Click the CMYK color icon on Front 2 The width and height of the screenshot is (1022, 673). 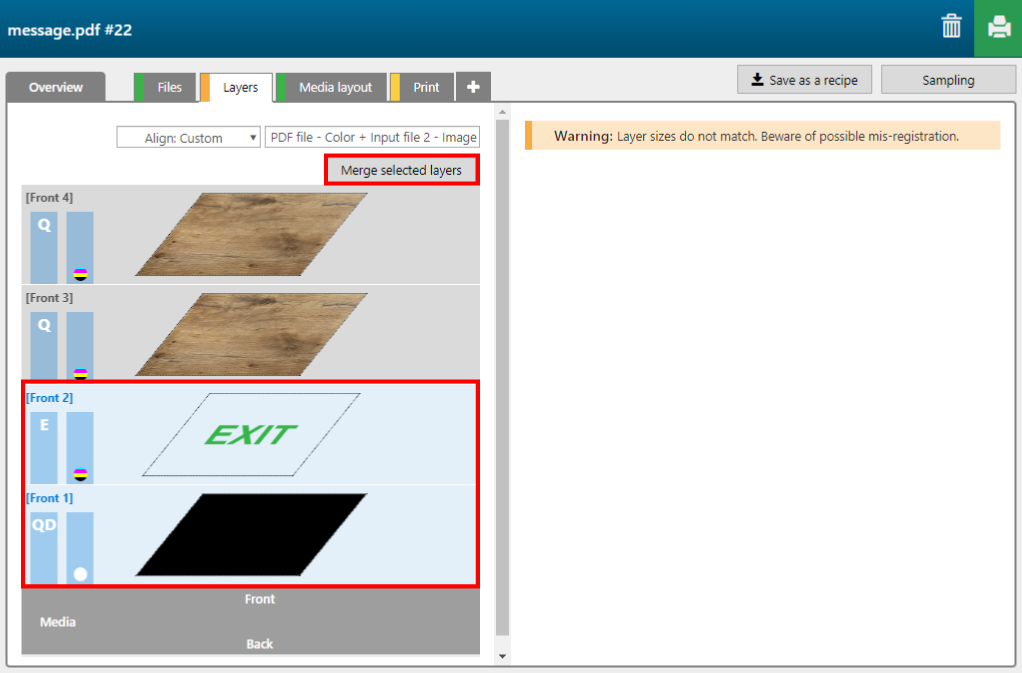(x=81, y=474)
